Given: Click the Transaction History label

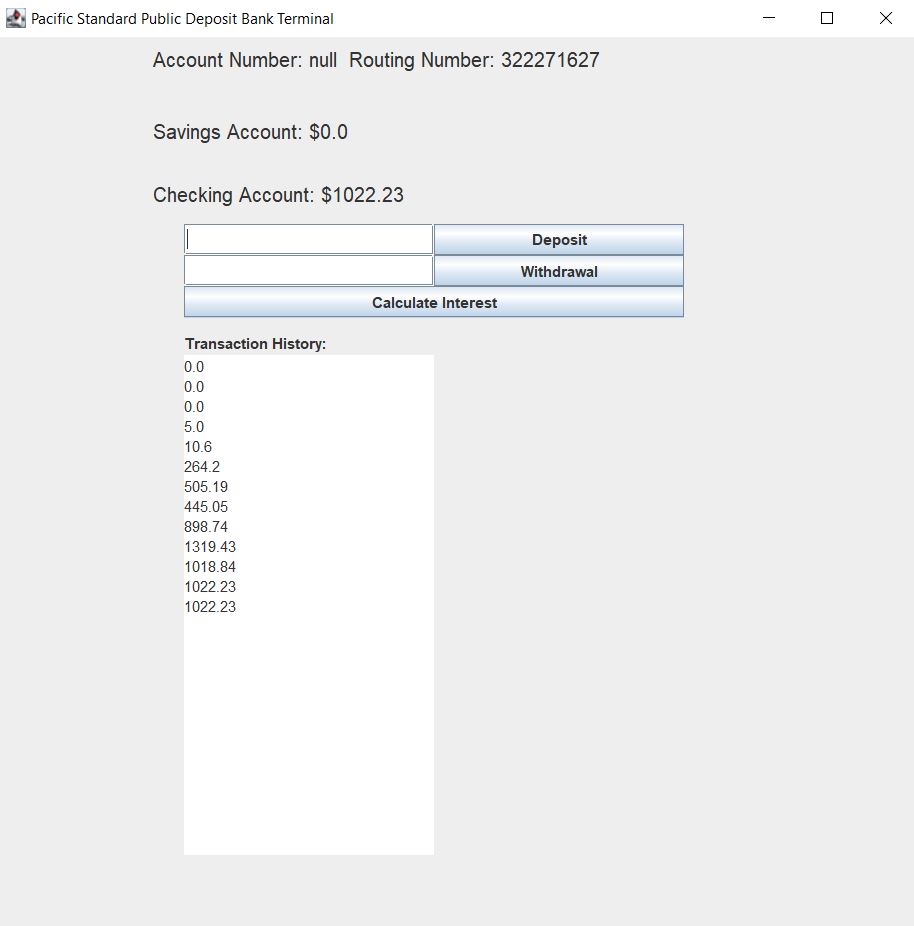Looking at the screenshot, I should point(255,344).
